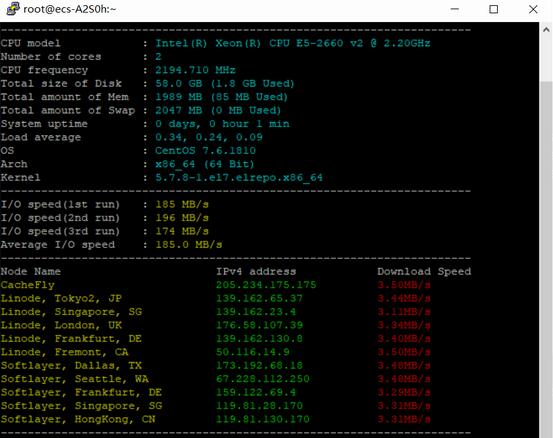553x438 pixels.
Task: Click IP address 176.58.107.39
Action: pyautogui.click(x=259, y=325)
